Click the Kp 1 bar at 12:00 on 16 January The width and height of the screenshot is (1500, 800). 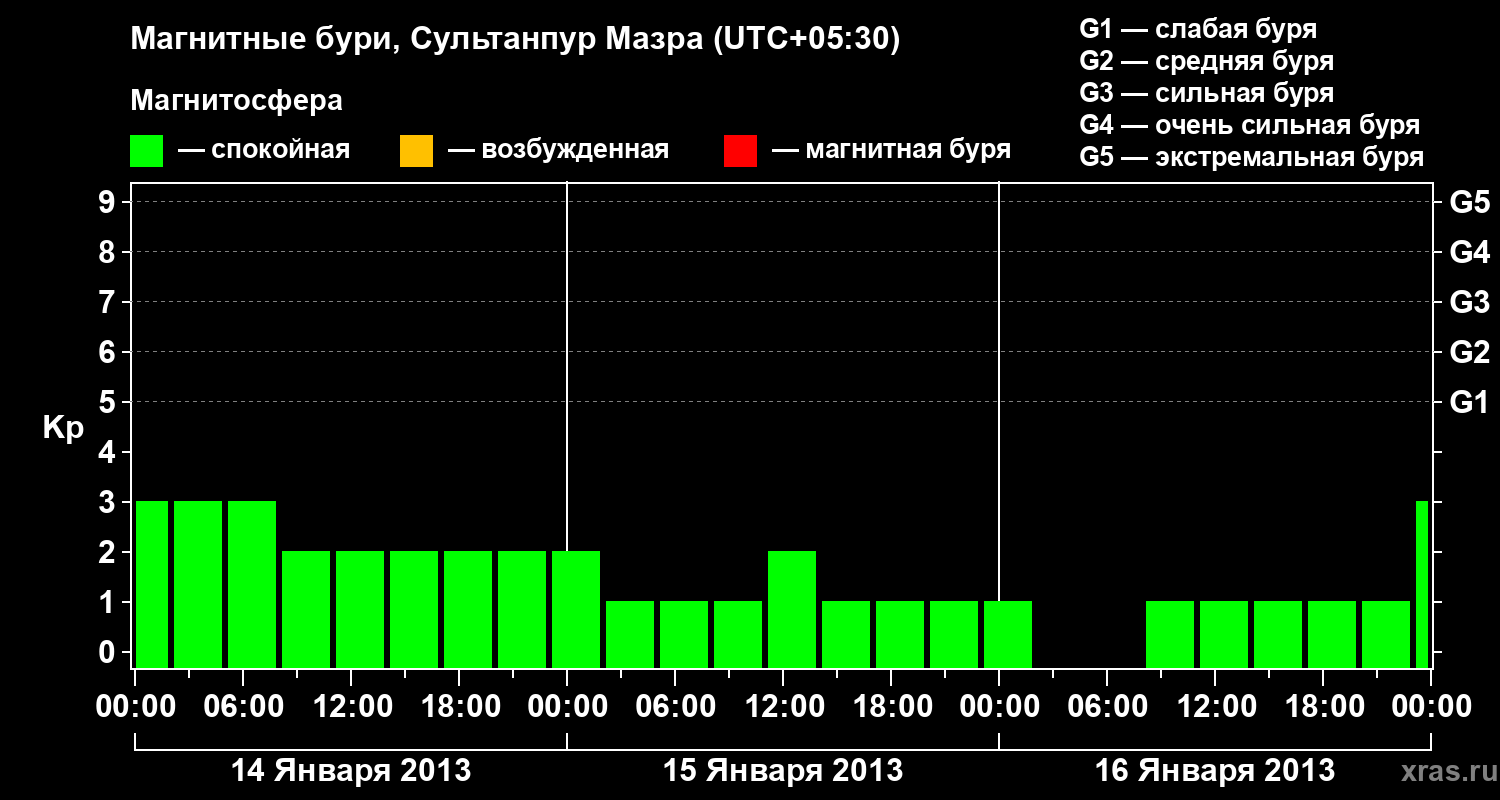click(x=1224, y=634)
